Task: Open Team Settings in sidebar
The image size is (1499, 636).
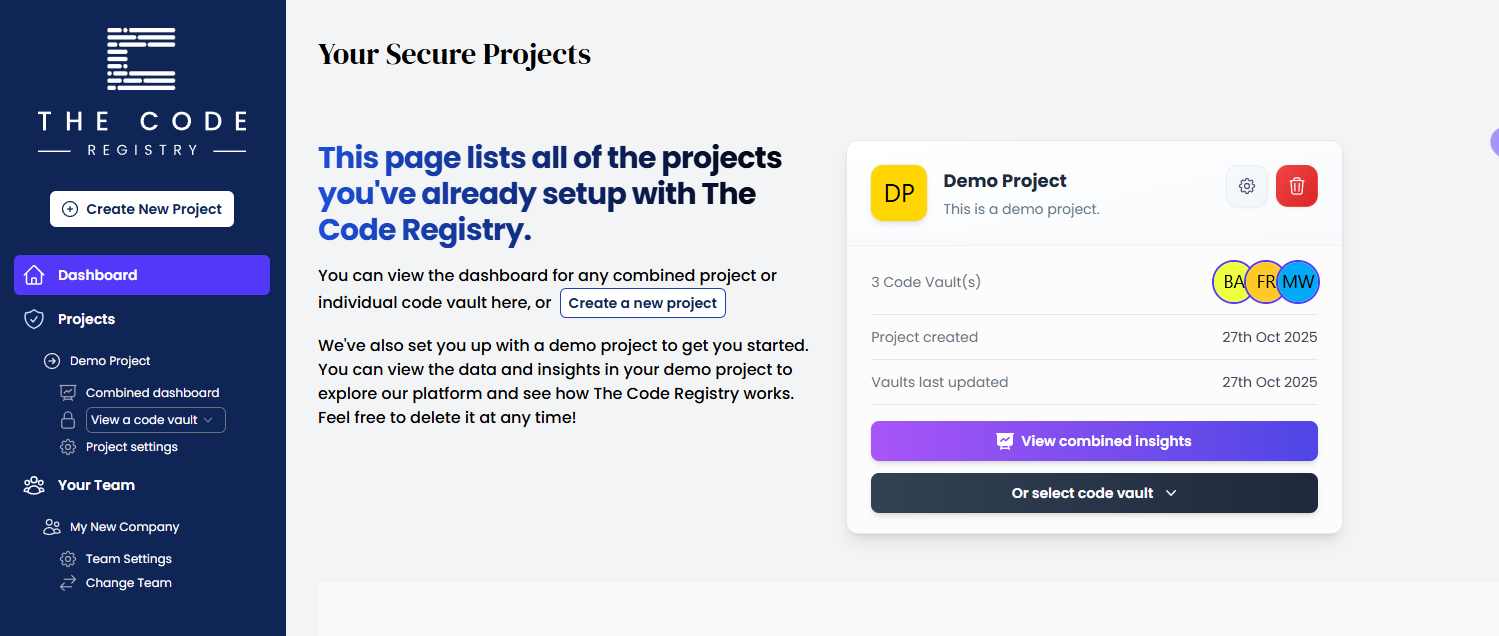Action: pos(128,559)
